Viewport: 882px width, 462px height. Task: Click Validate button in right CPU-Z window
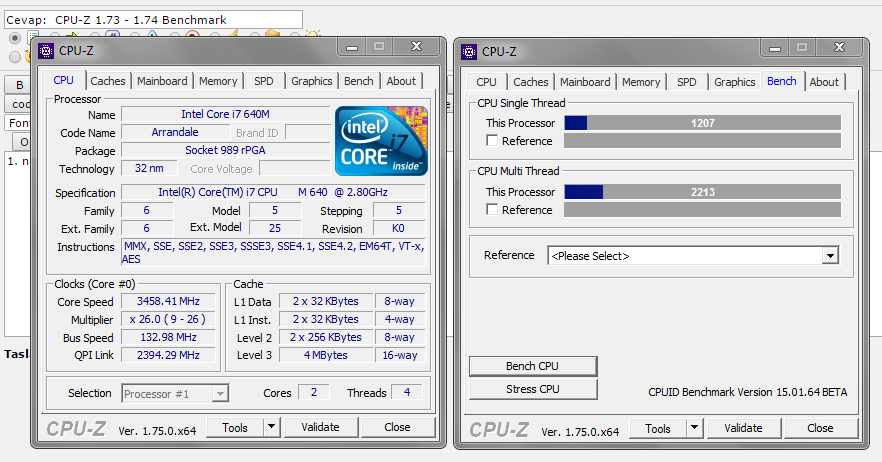744,428
